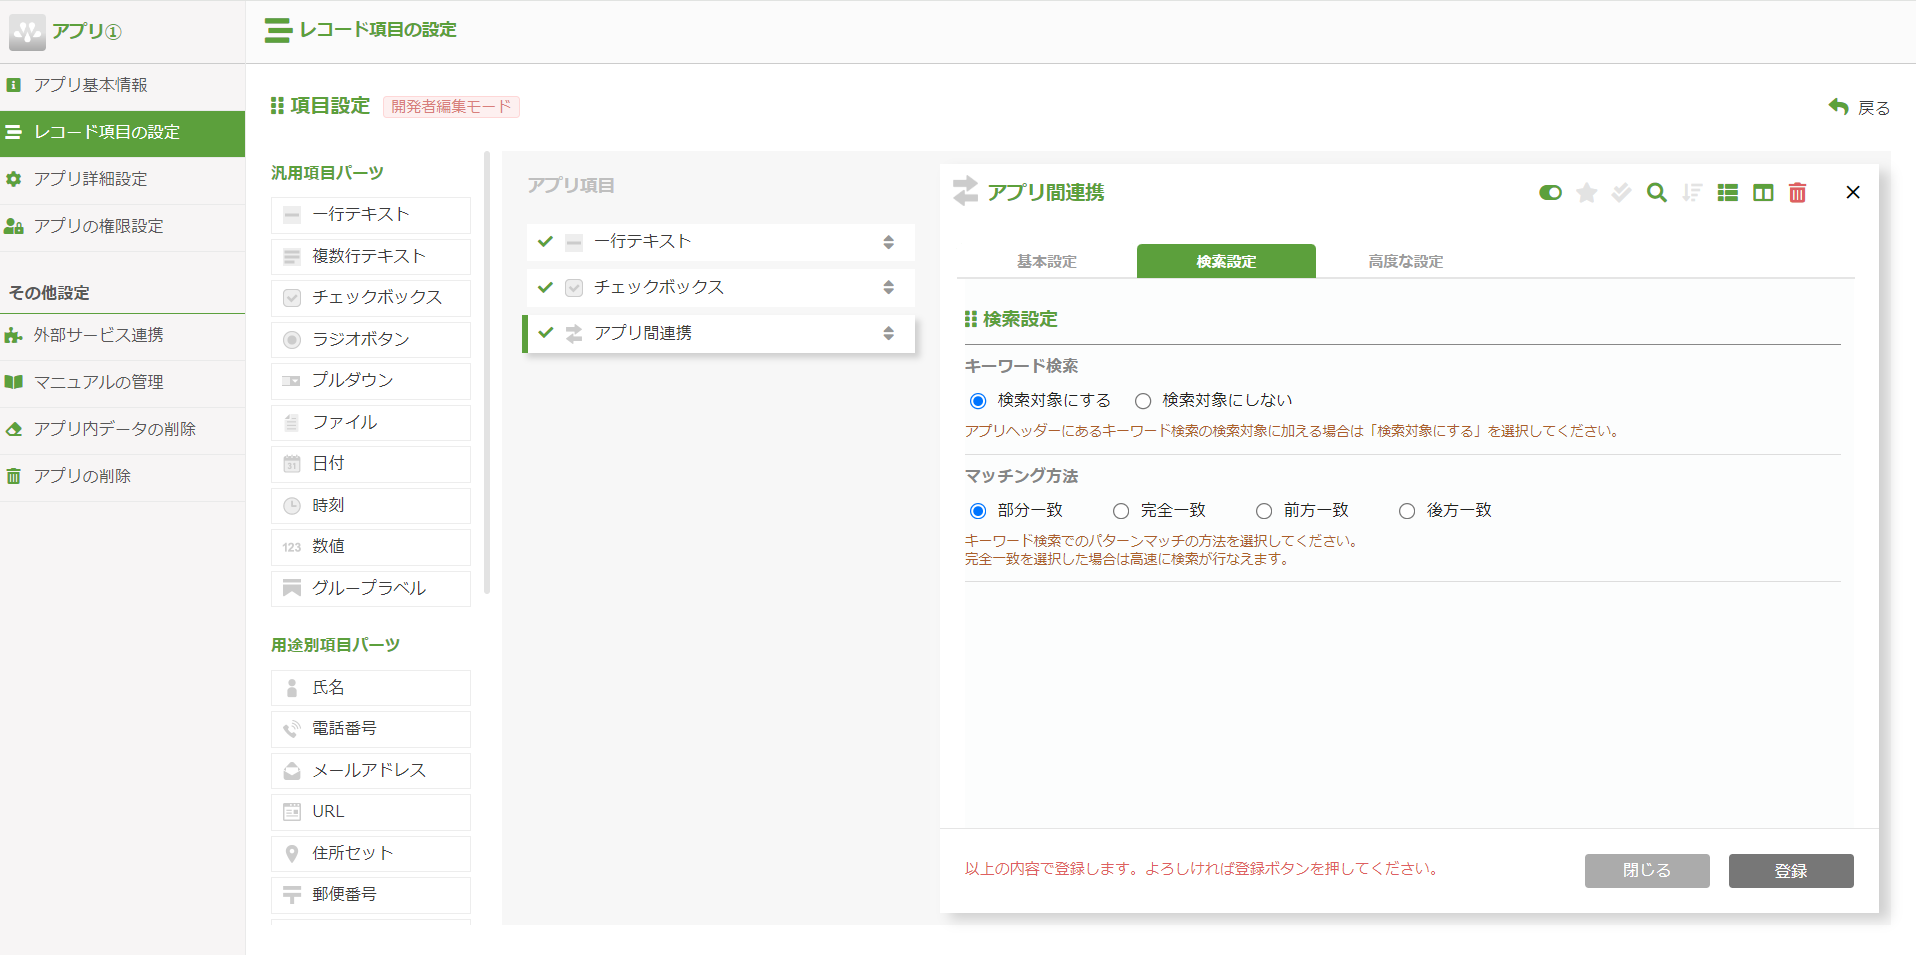Click the reorder arrows on アプリ間連携 item
This screenshot has height=955, width=1916.
[x=887, y=333]
